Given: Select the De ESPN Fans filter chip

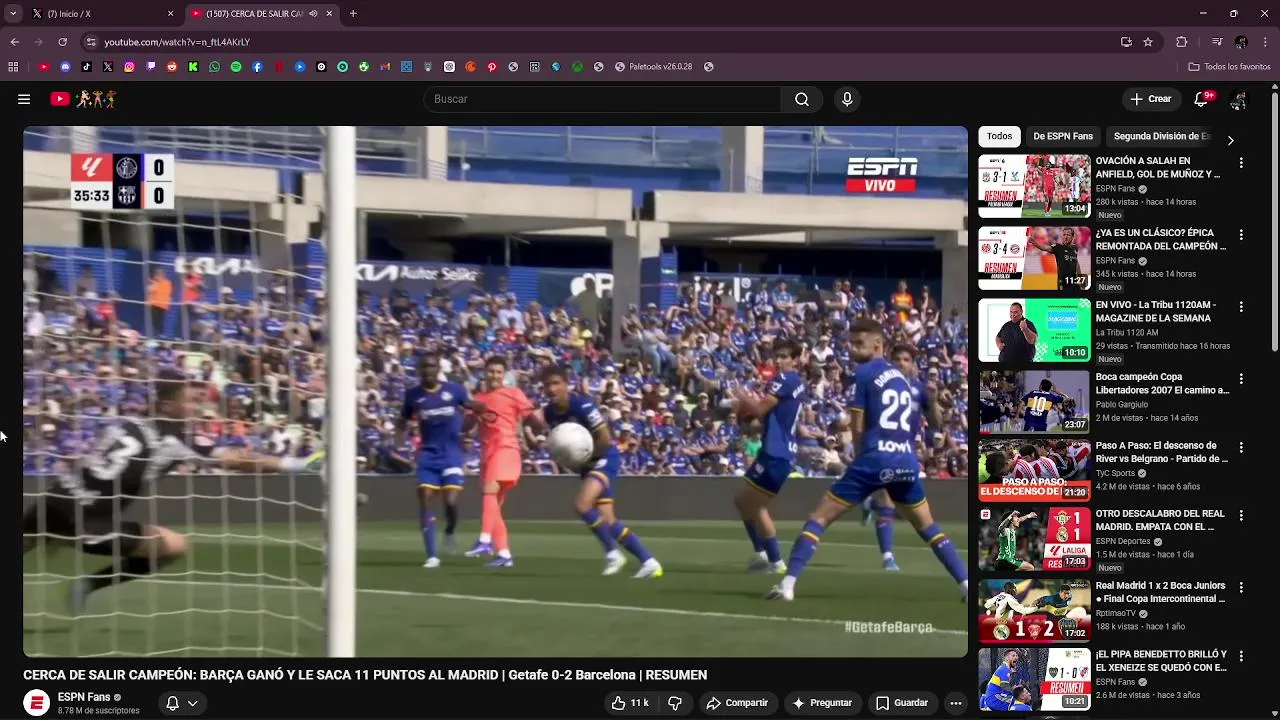Looking at the screenshot, I should (1063, 136).
